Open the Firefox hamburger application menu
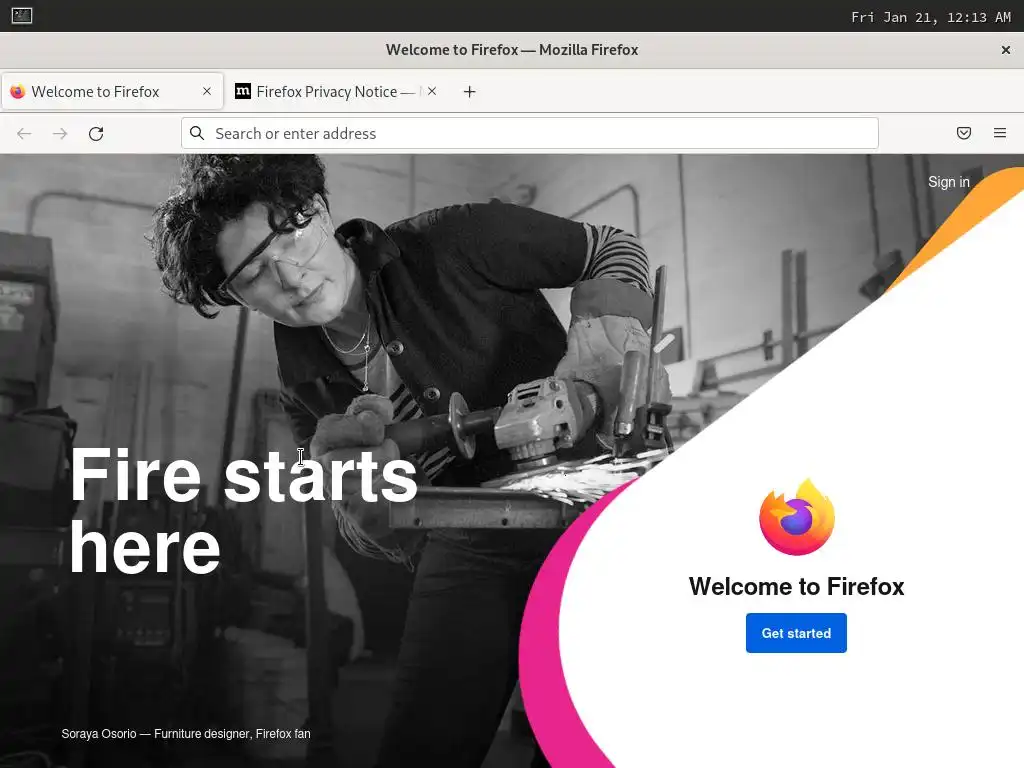The image size is (1024, 768). coord(1000,133)
